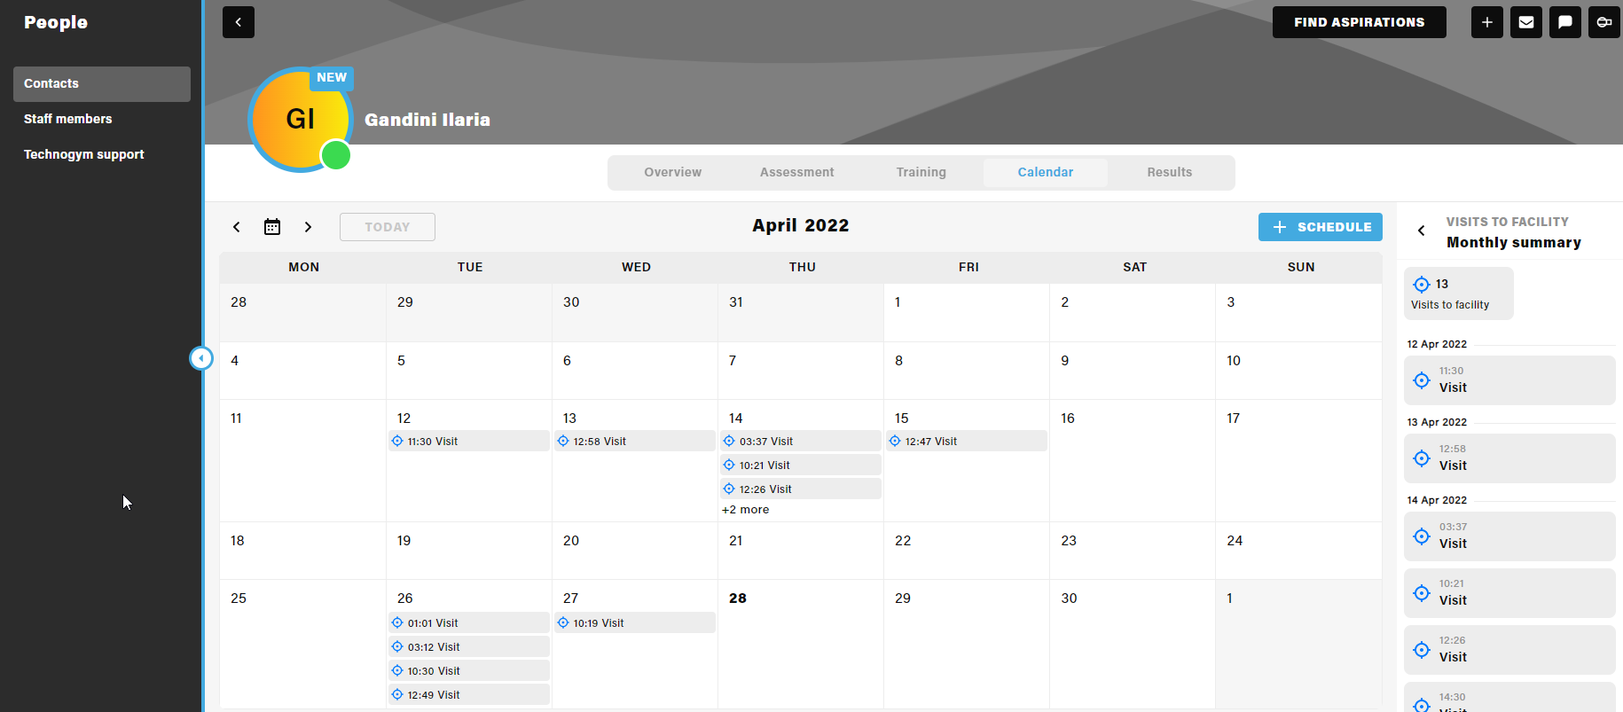The height and width of the screenshot is (712, 1623).
Task: Go to next month arrow
Action: (308, 227)
